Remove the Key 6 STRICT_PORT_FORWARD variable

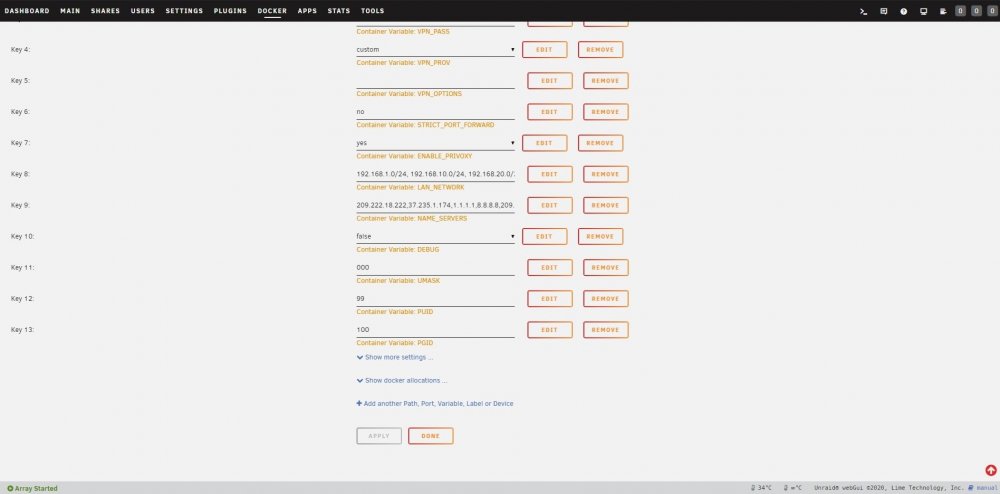pyautogui.click(x=606, y=112)
